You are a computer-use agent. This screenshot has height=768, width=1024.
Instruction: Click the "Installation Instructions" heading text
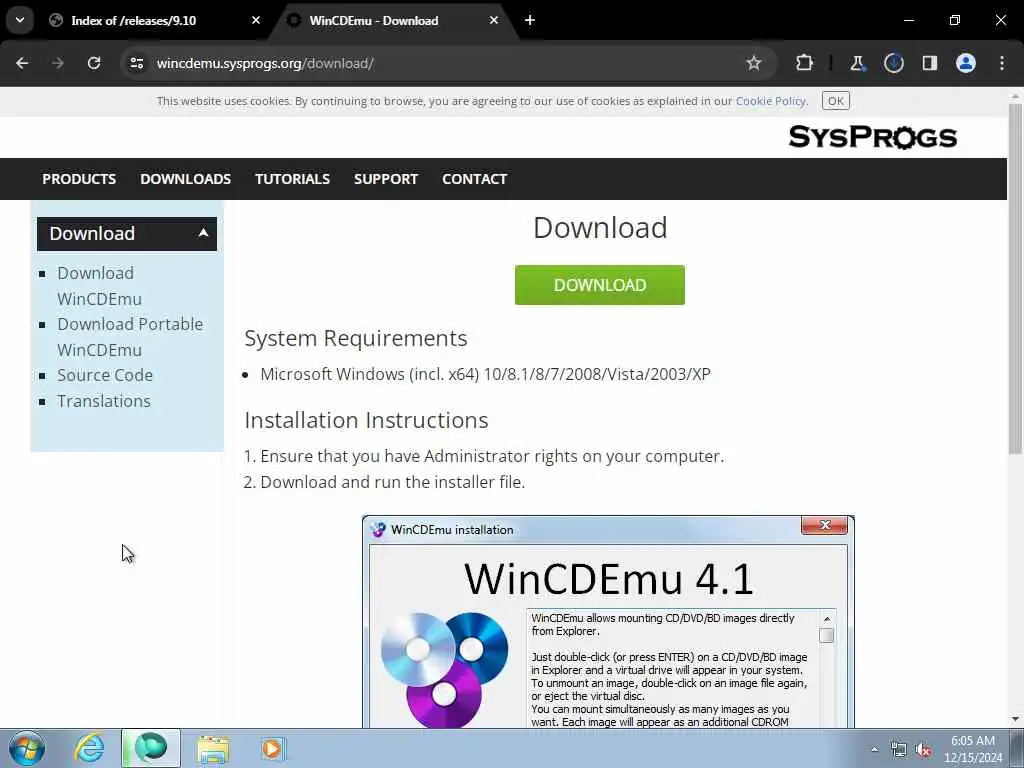366,420
